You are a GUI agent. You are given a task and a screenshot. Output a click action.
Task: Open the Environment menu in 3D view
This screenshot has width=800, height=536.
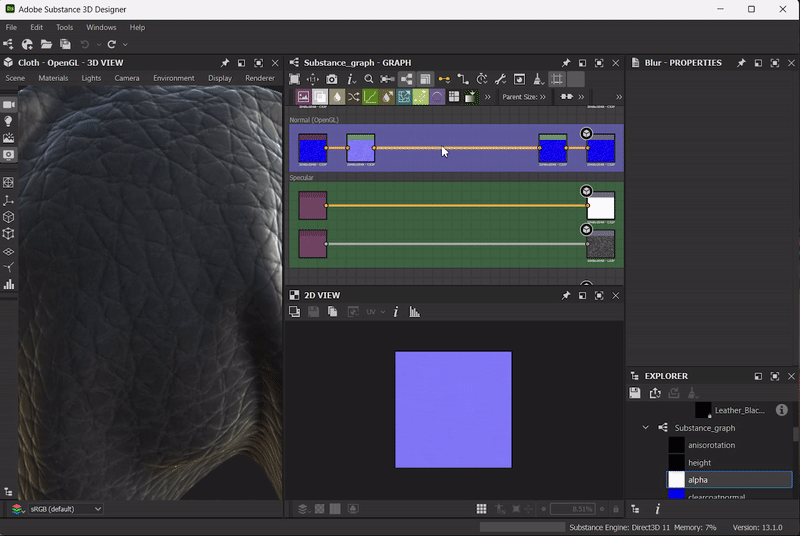tap(173, 78)
